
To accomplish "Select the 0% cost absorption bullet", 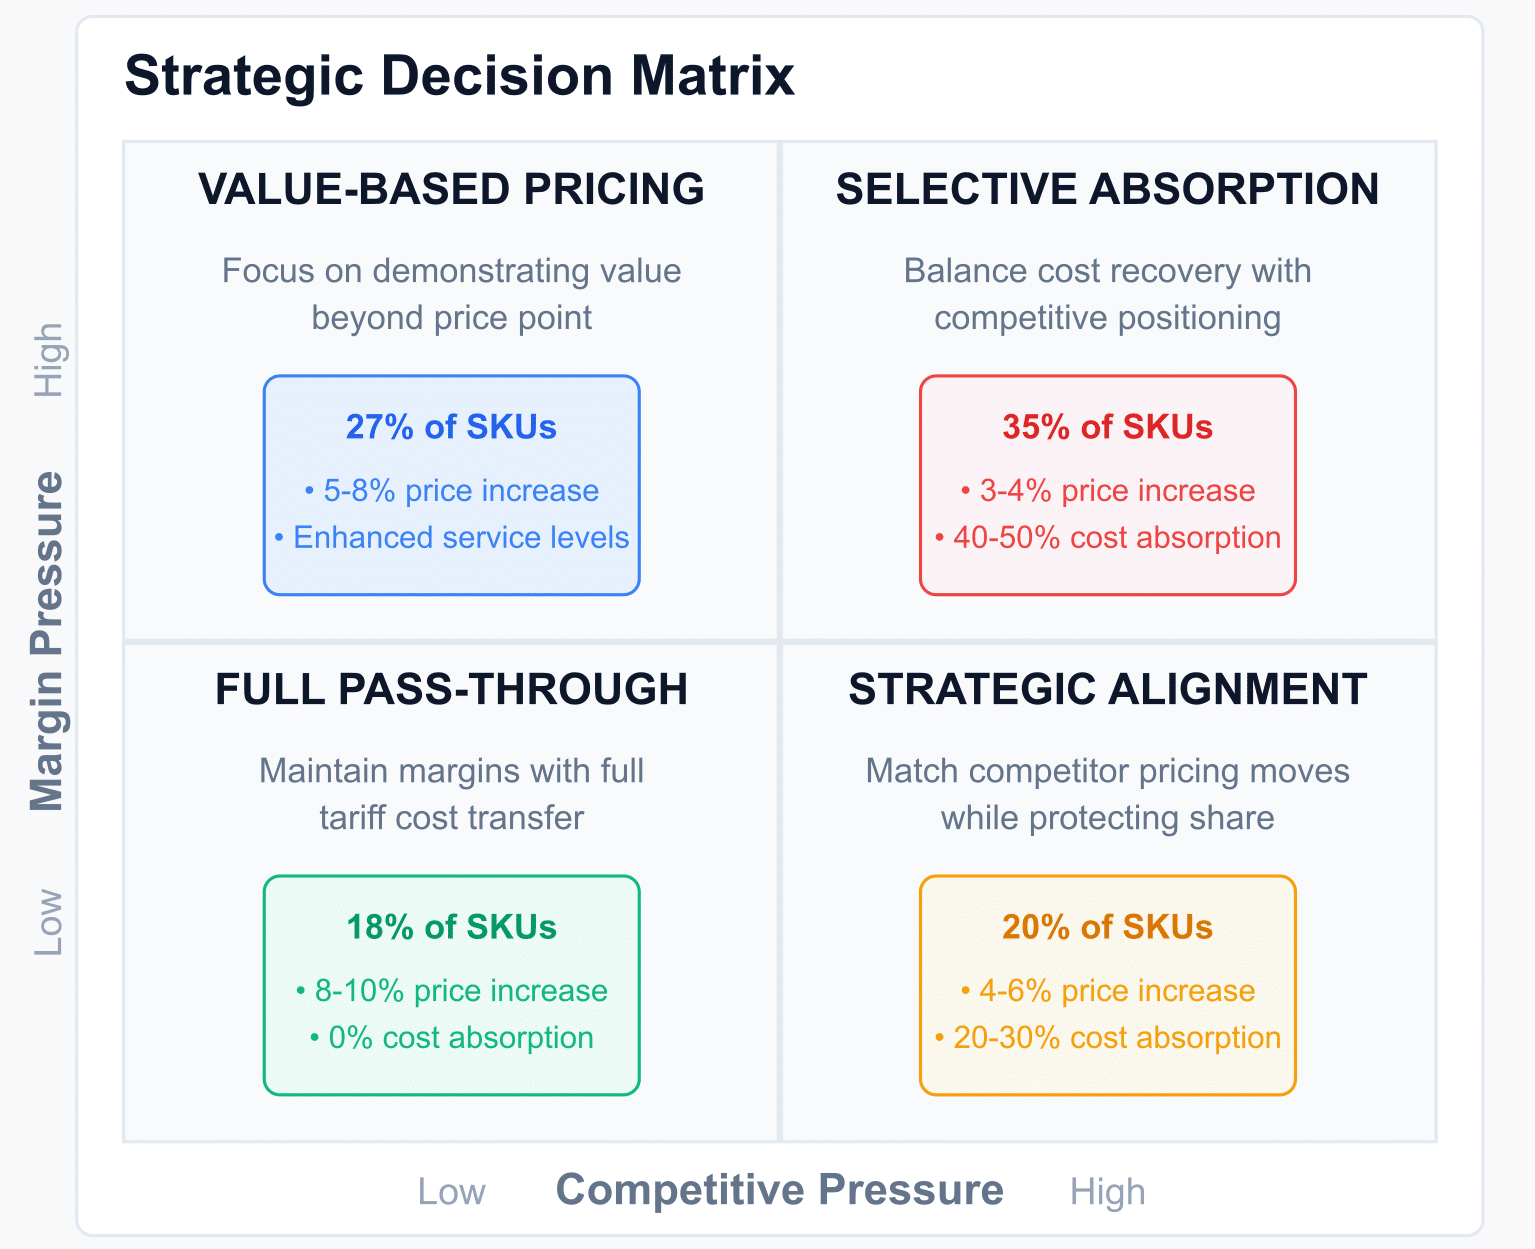I will [452, 1038].
